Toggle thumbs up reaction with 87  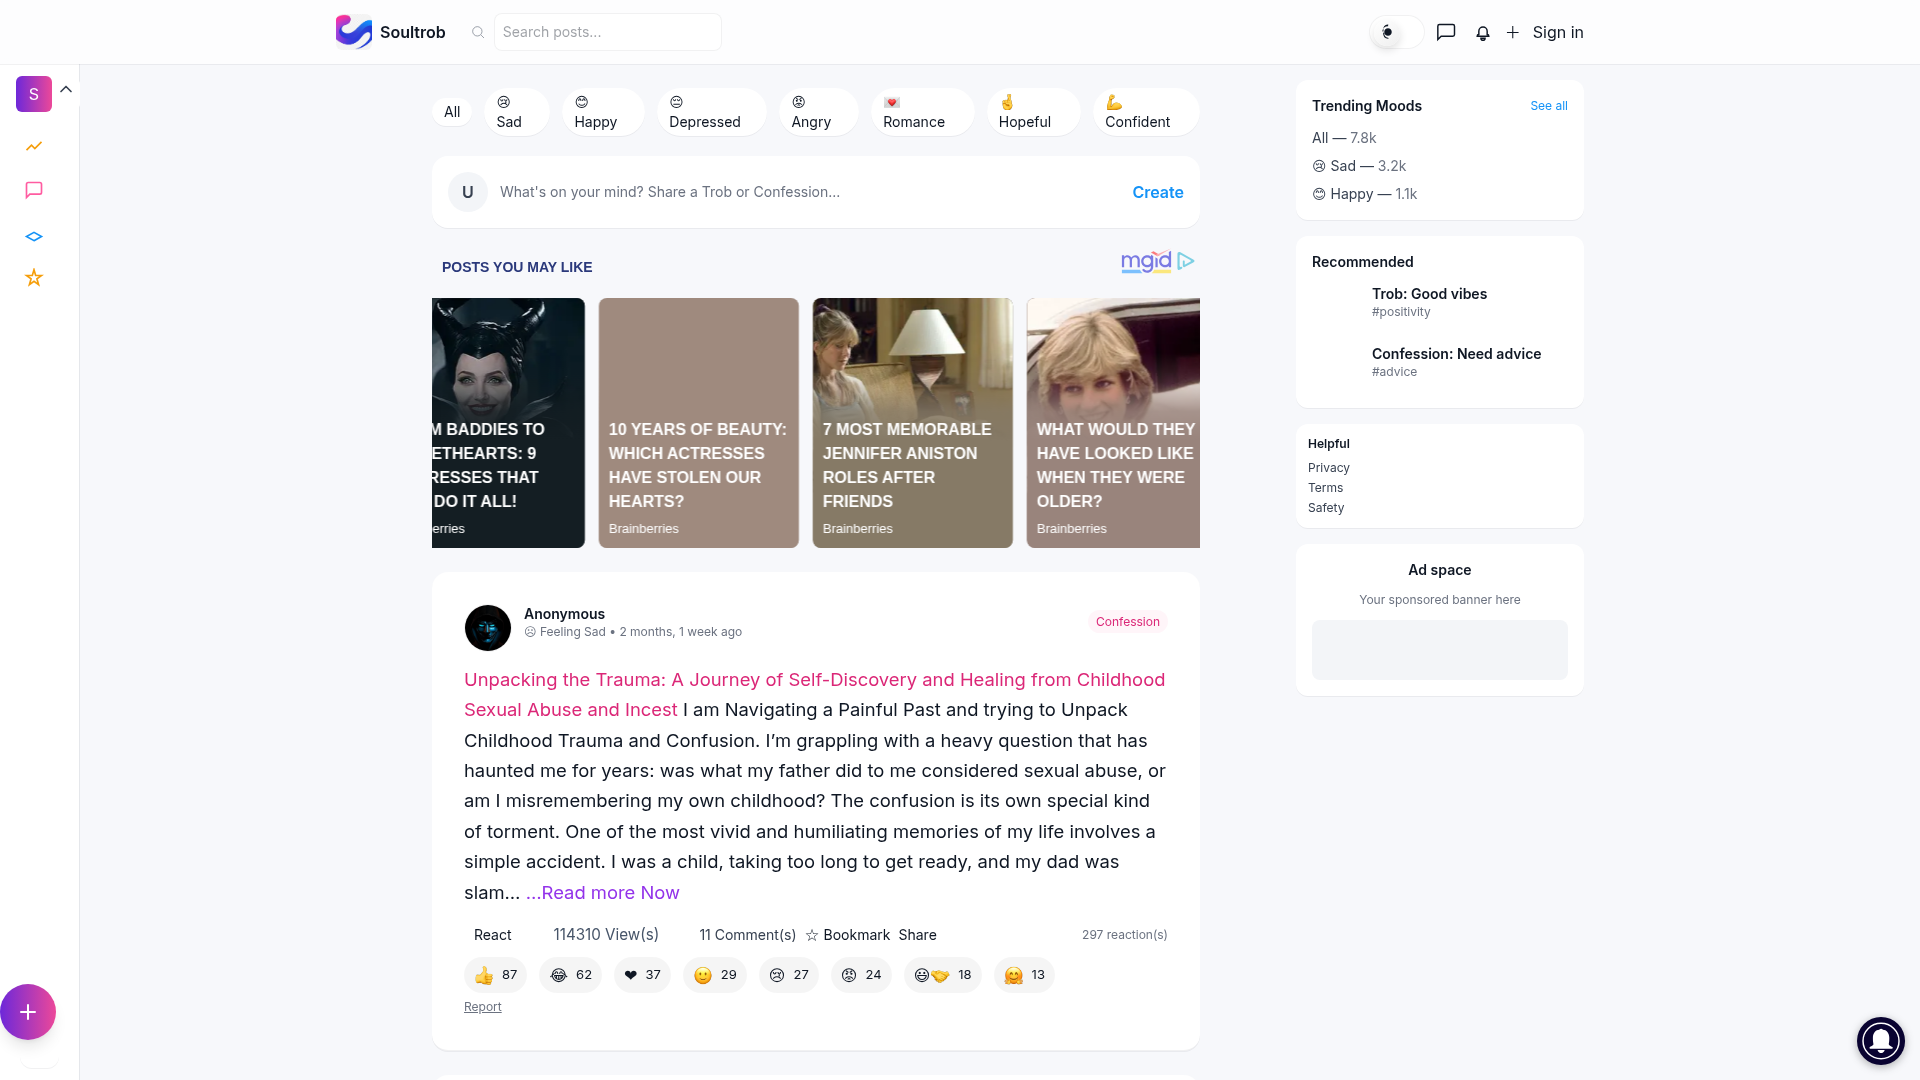496,975
